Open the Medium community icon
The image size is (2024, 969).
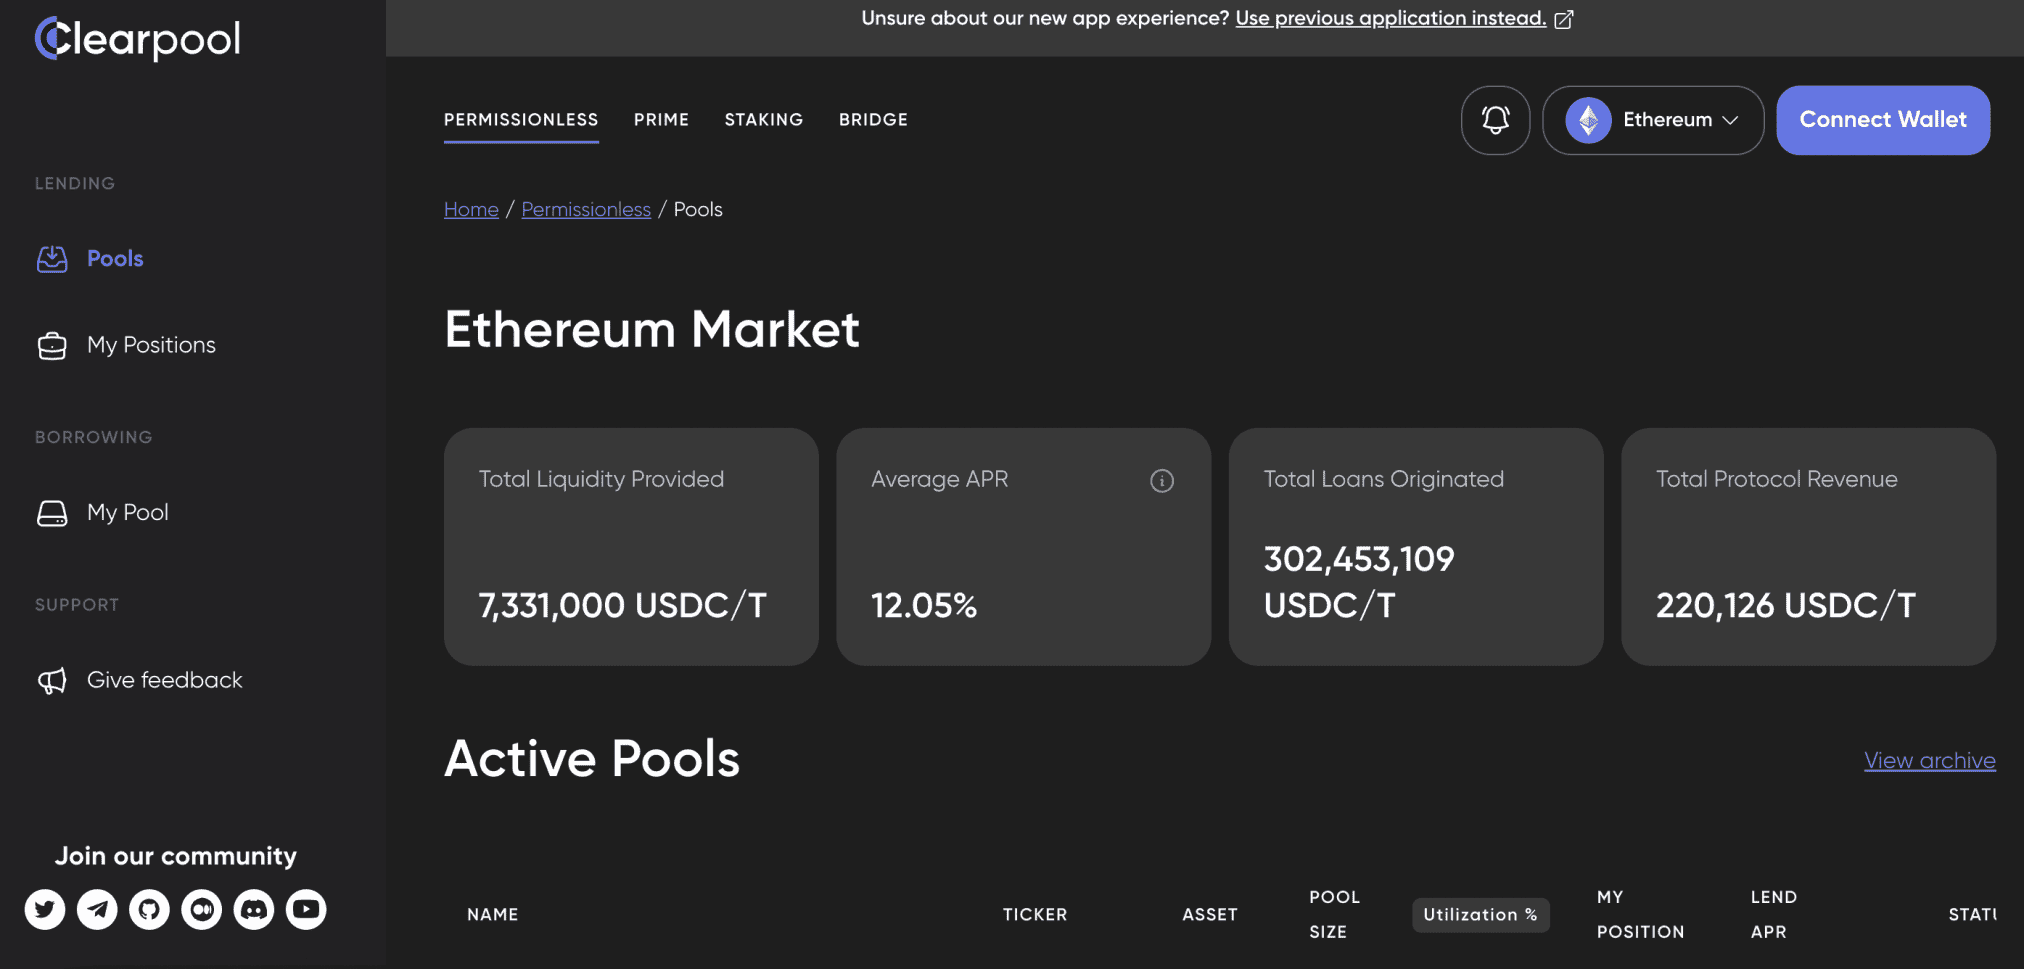(x=202, y=909)
